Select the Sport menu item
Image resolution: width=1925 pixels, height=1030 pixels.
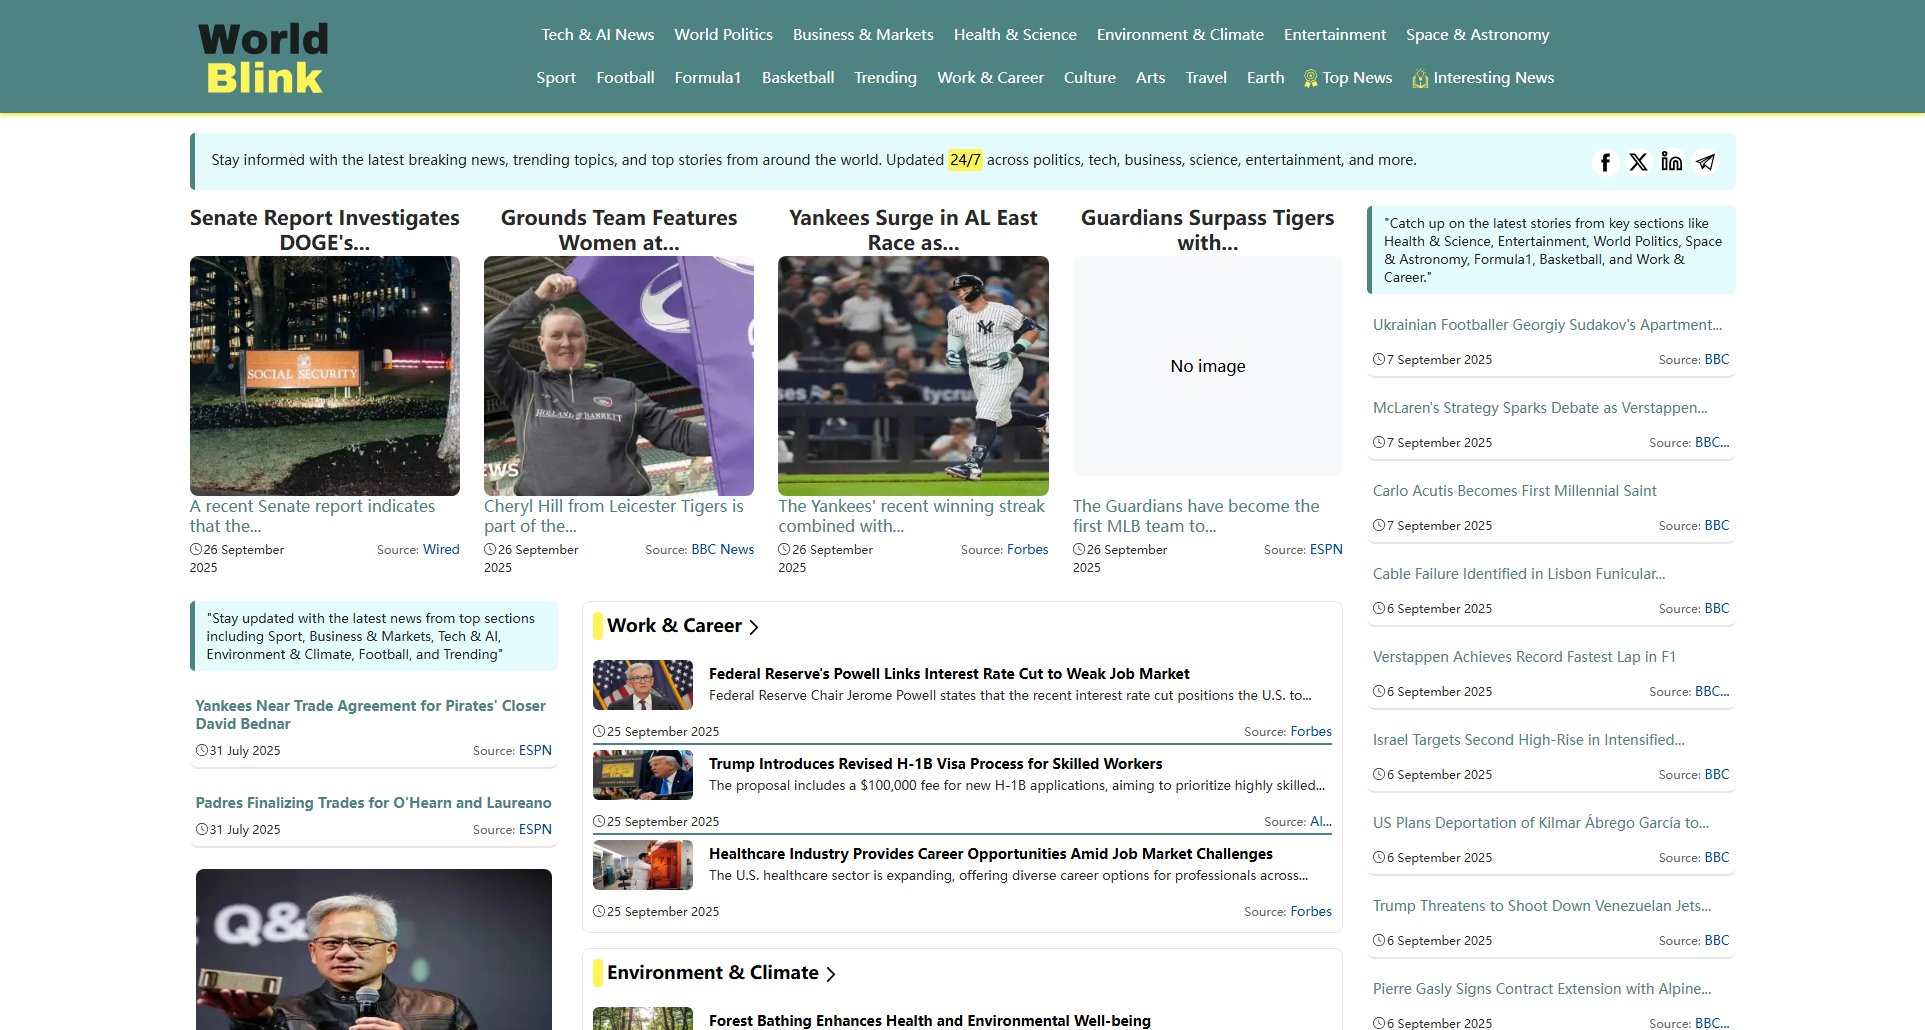556,78
